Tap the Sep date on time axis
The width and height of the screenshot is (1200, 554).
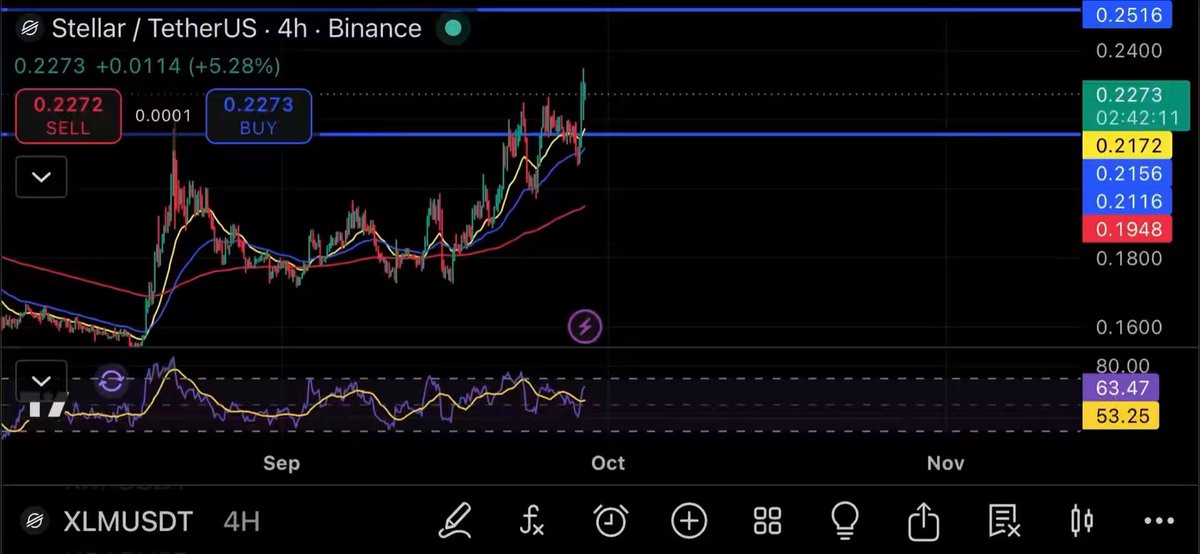pyautogui.click(x=281, y=463)
